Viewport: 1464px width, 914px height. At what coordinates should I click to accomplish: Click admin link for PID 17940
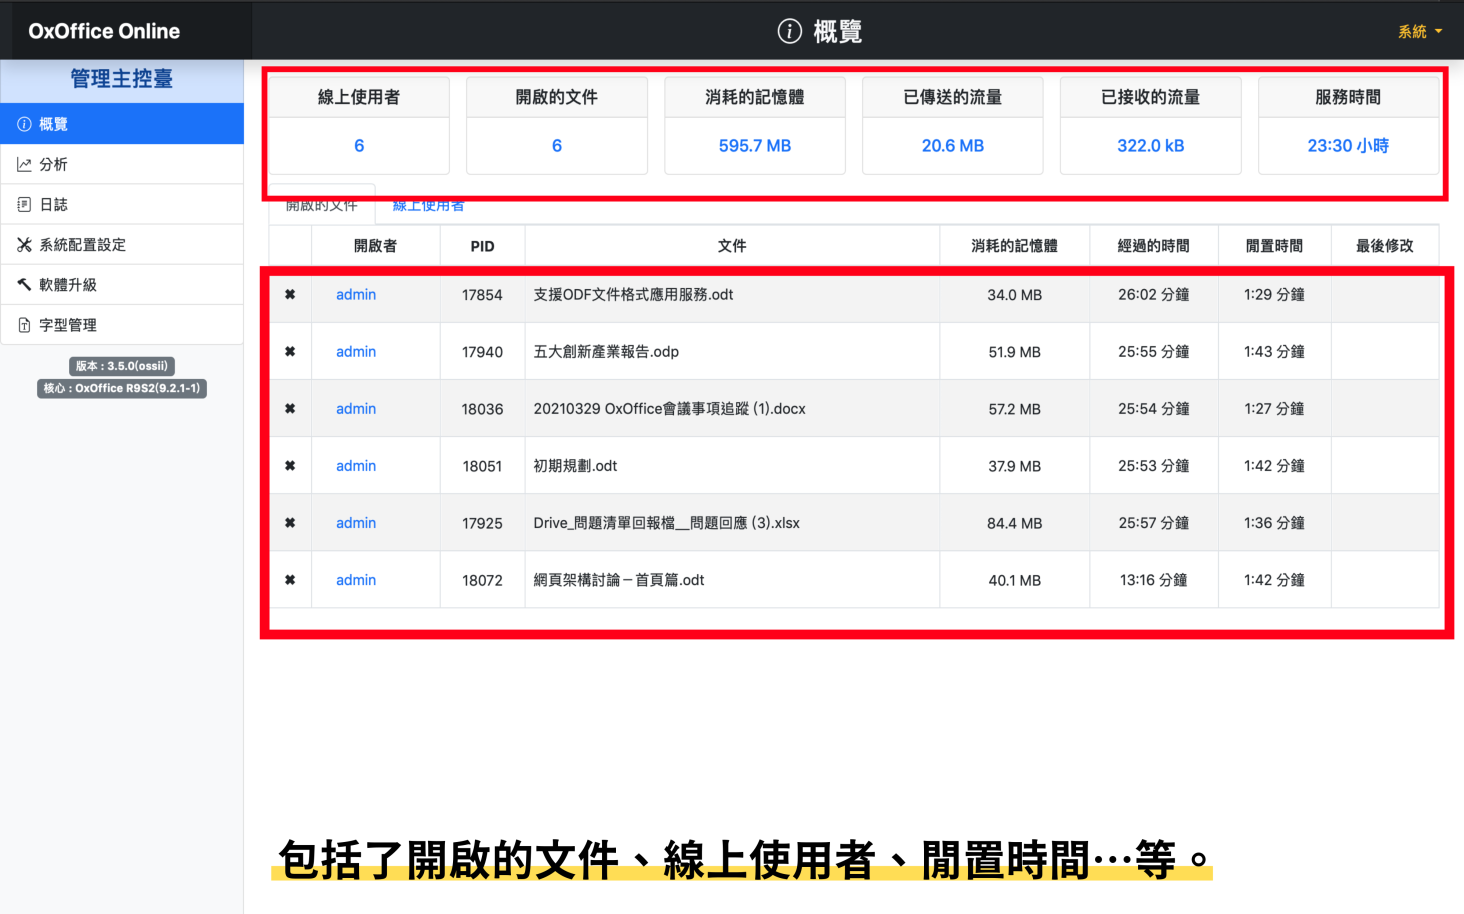pos(356,352)
